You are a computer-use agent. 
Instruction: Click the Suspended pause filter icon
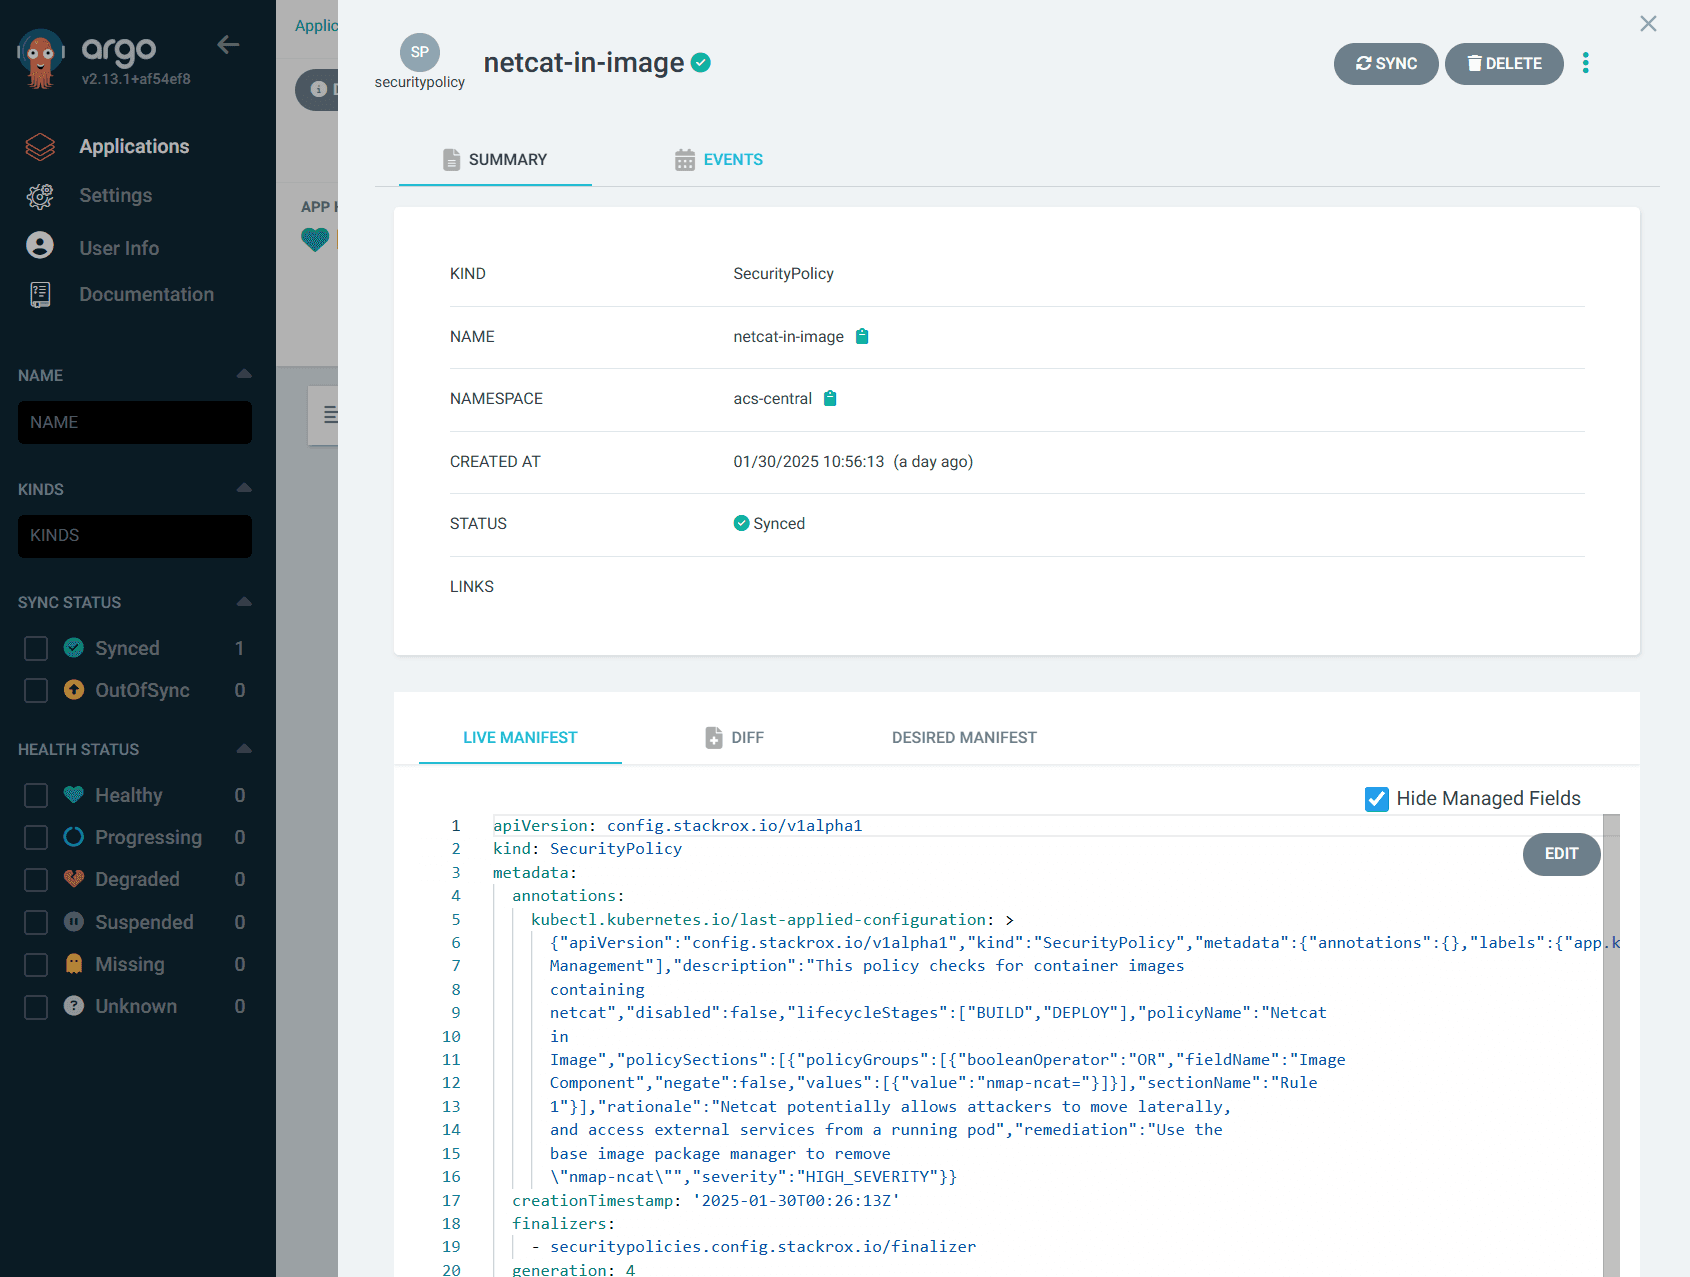[x=74, y=922]
